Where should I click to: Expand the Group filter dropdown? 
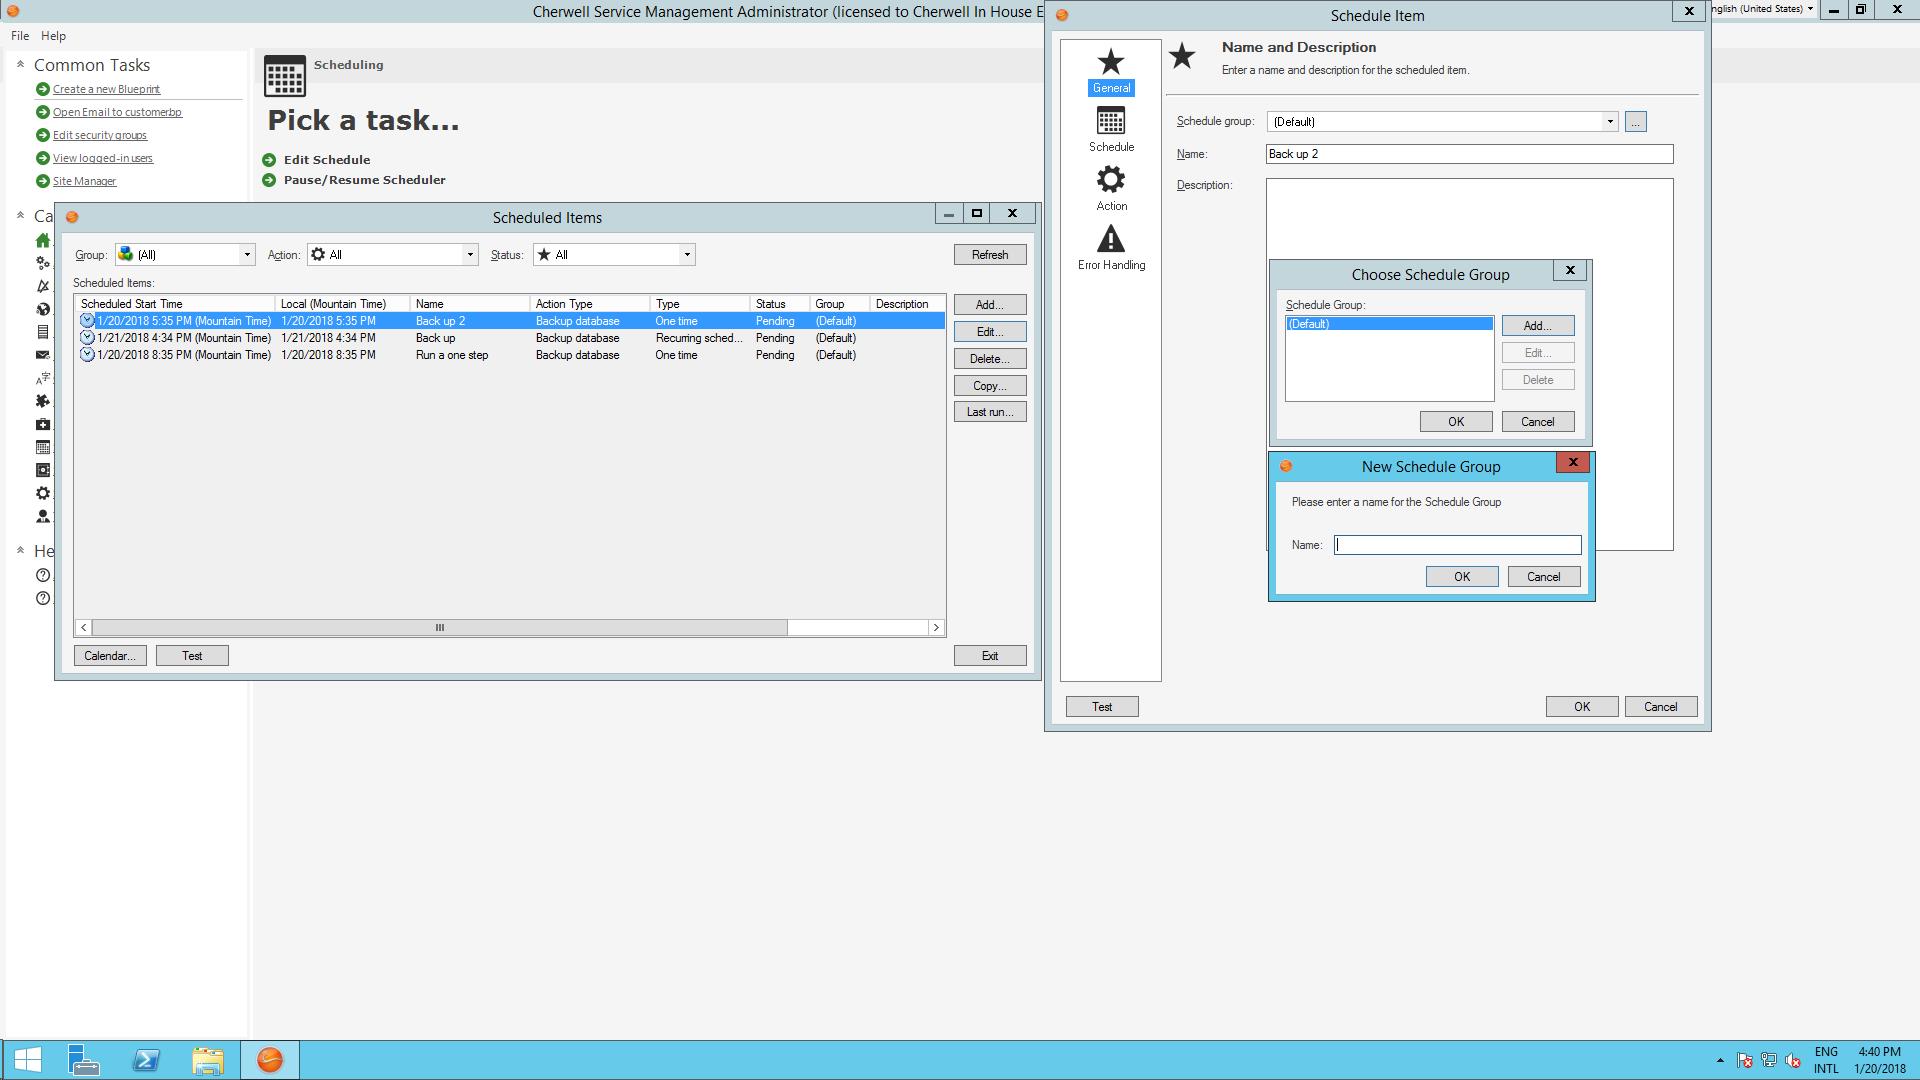247,255
